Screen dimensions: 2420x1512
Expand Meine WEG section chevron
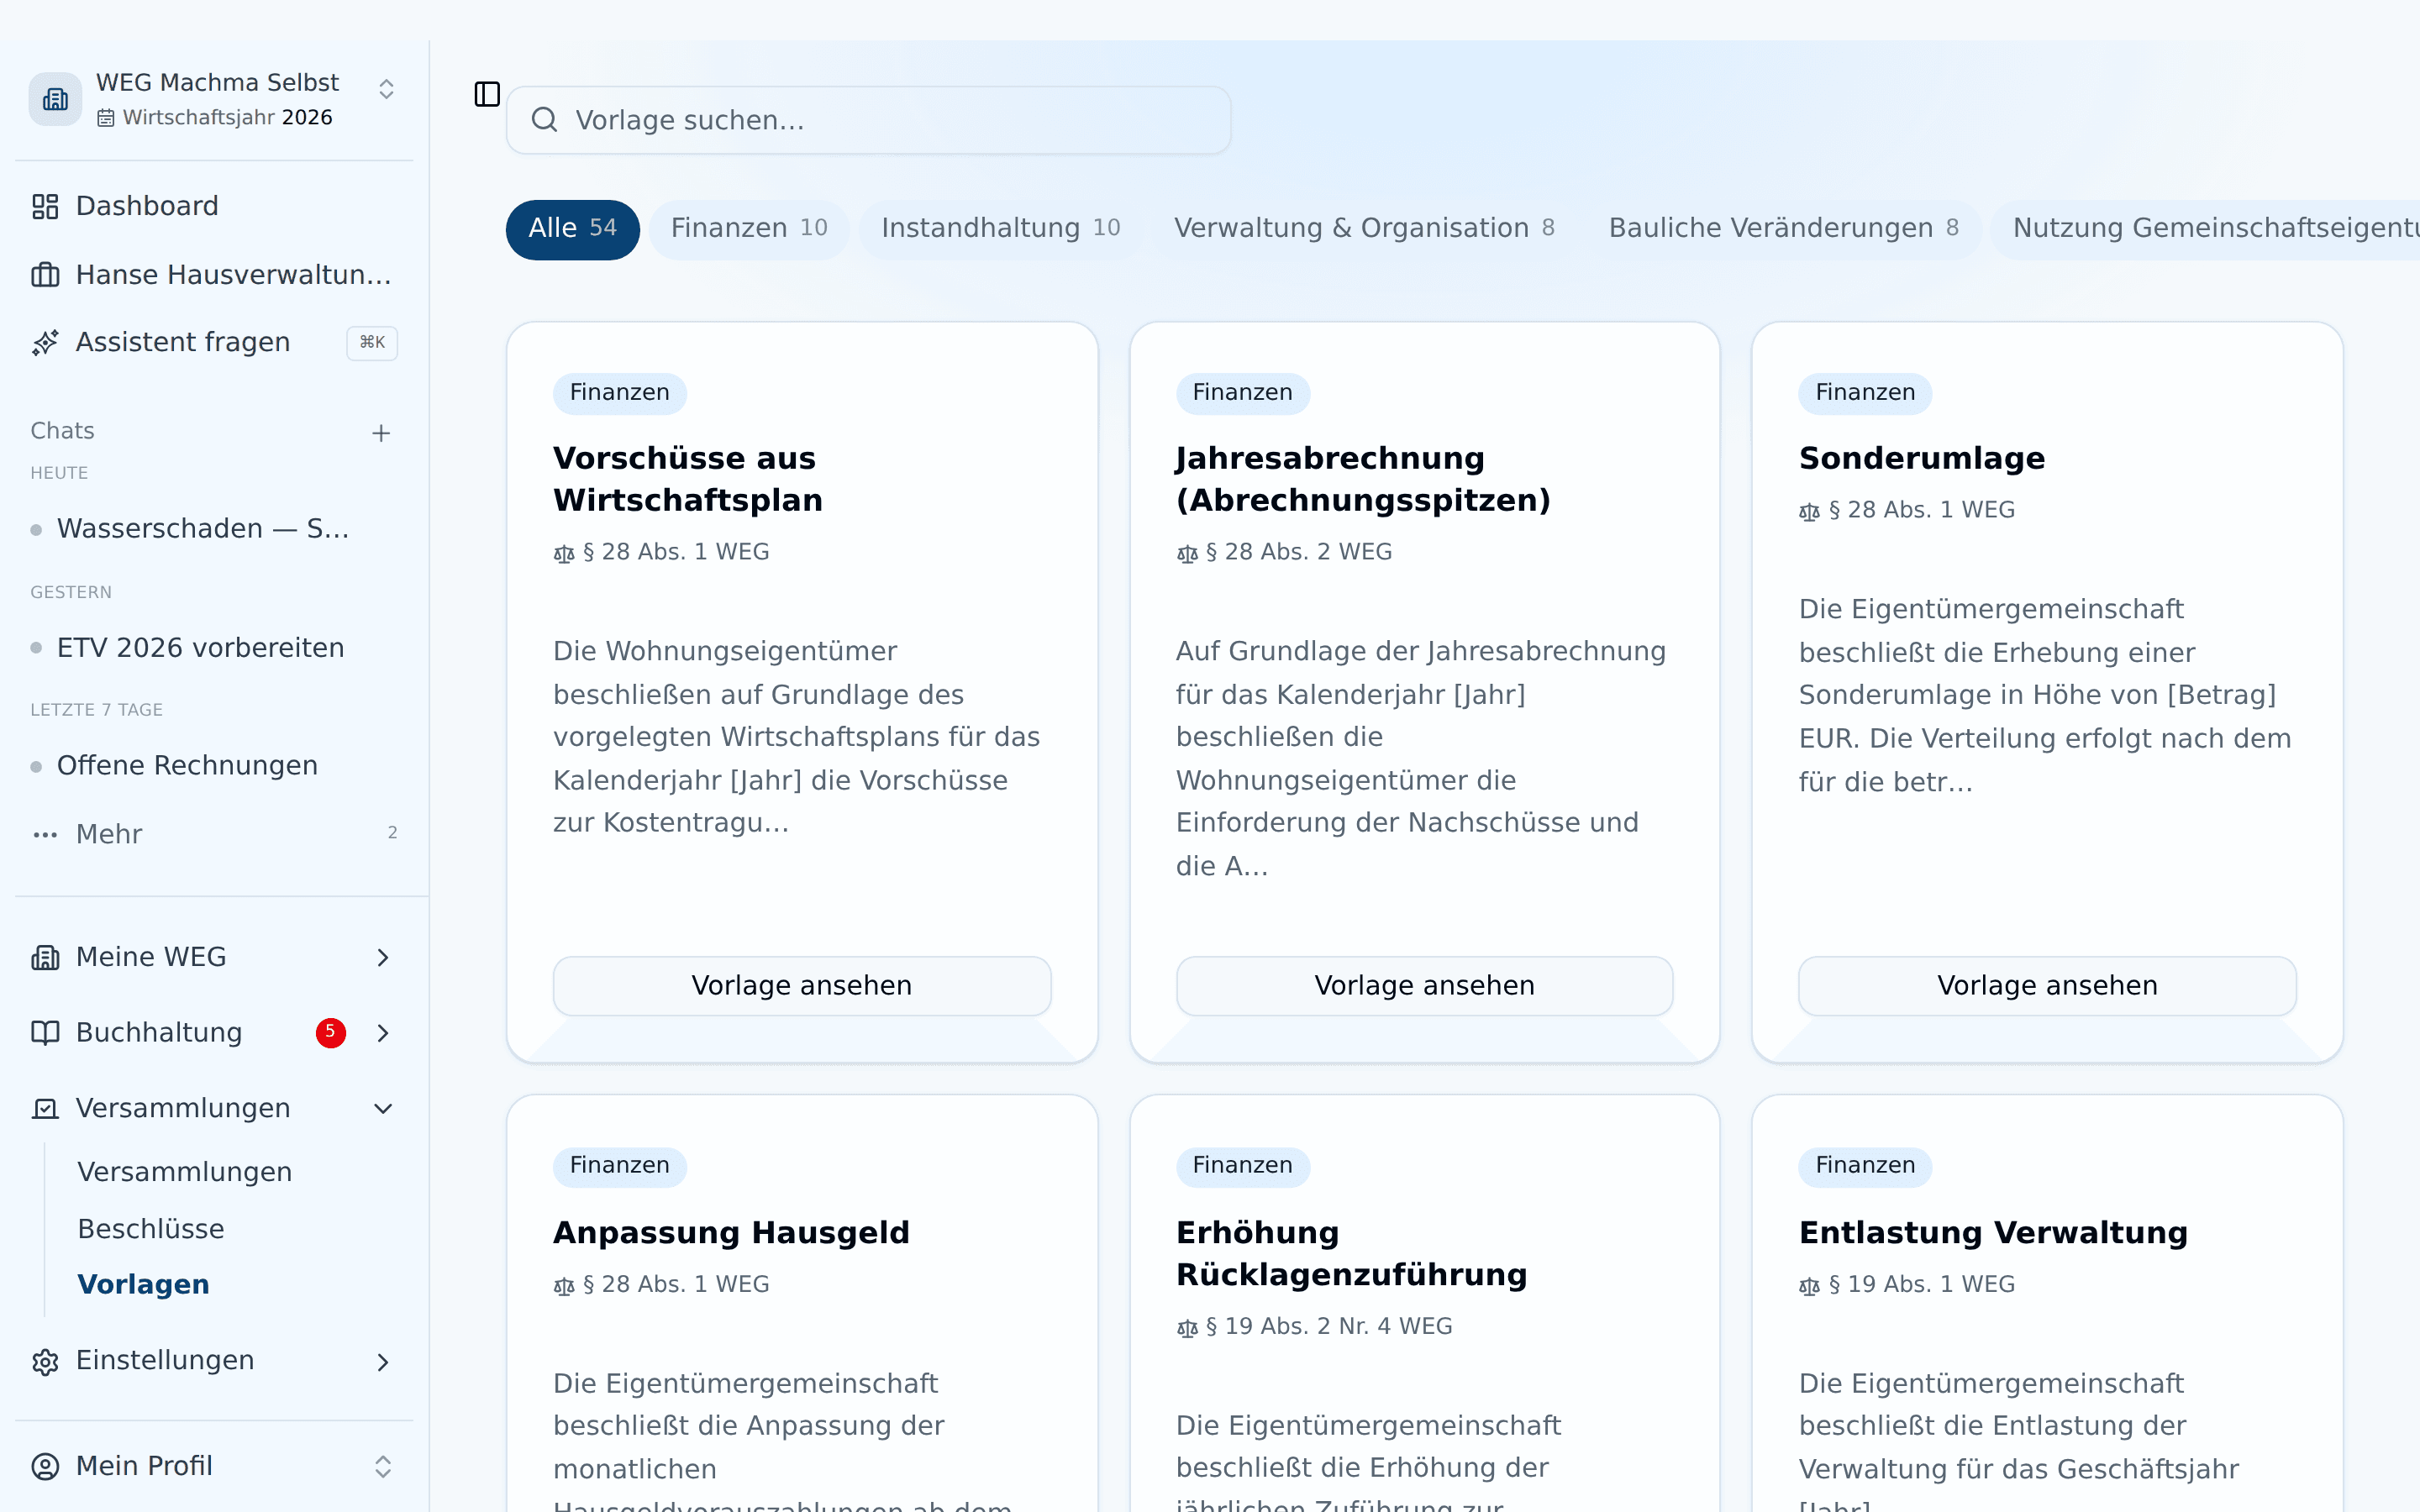pos(383,958)
